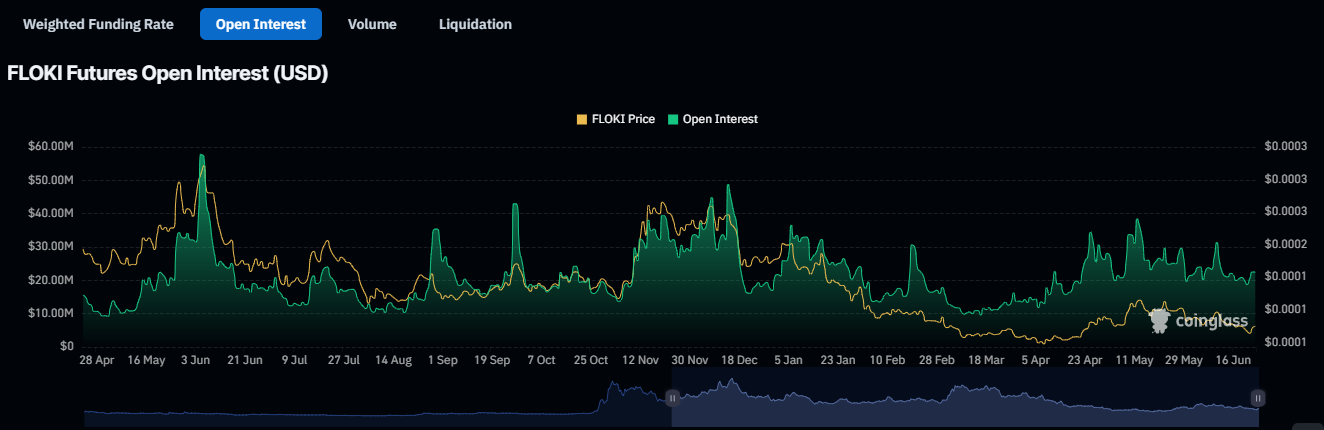Click the open interest spike near 18 Dec
This screenshot has width=1324, height=430.
coord(728,186)
